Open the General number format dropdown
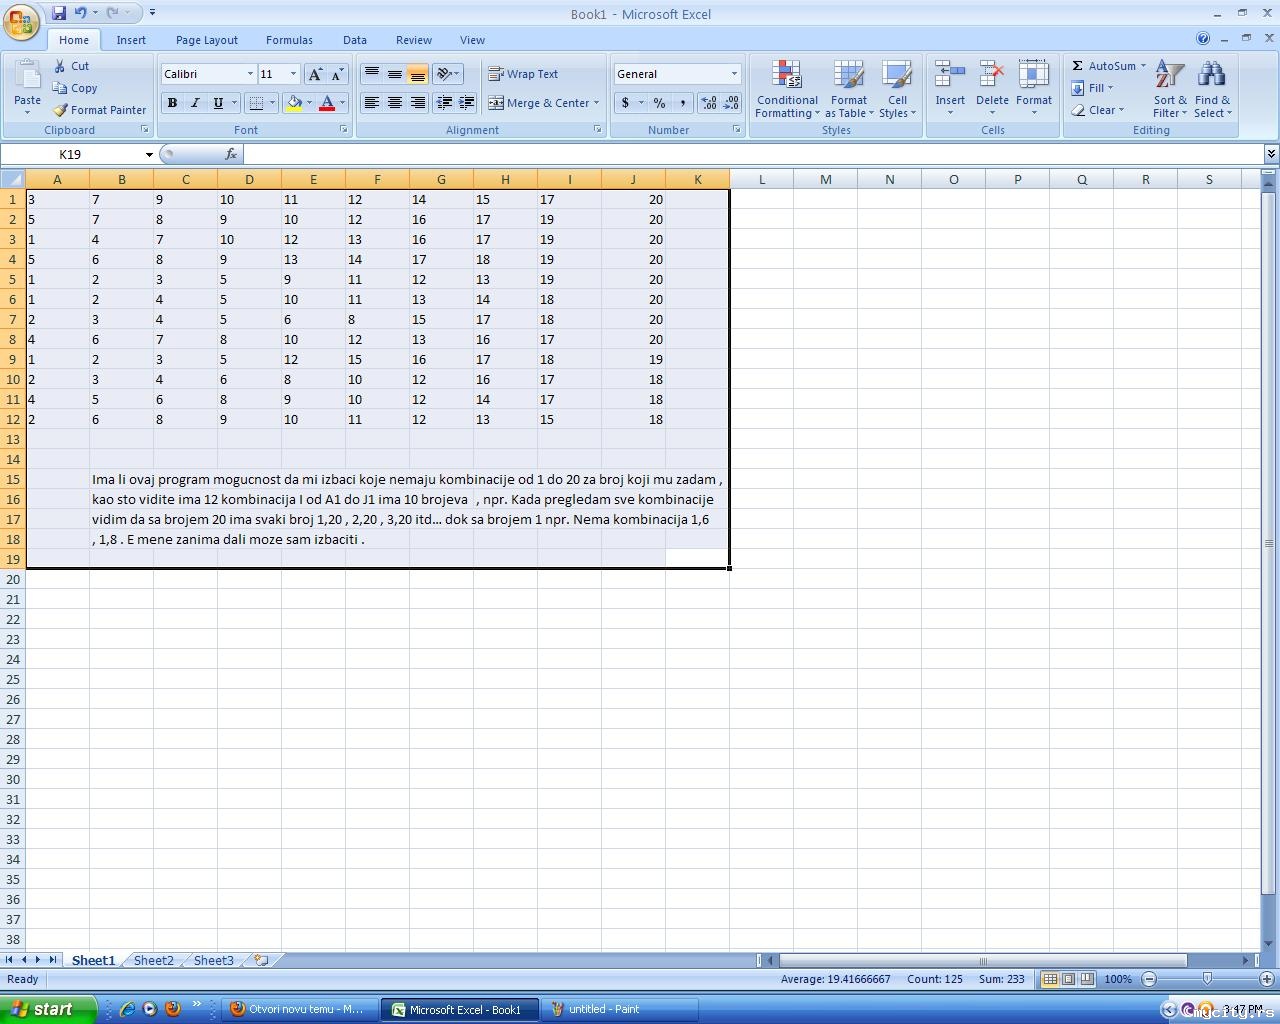 pyautogui.click(x=734, y=74)
